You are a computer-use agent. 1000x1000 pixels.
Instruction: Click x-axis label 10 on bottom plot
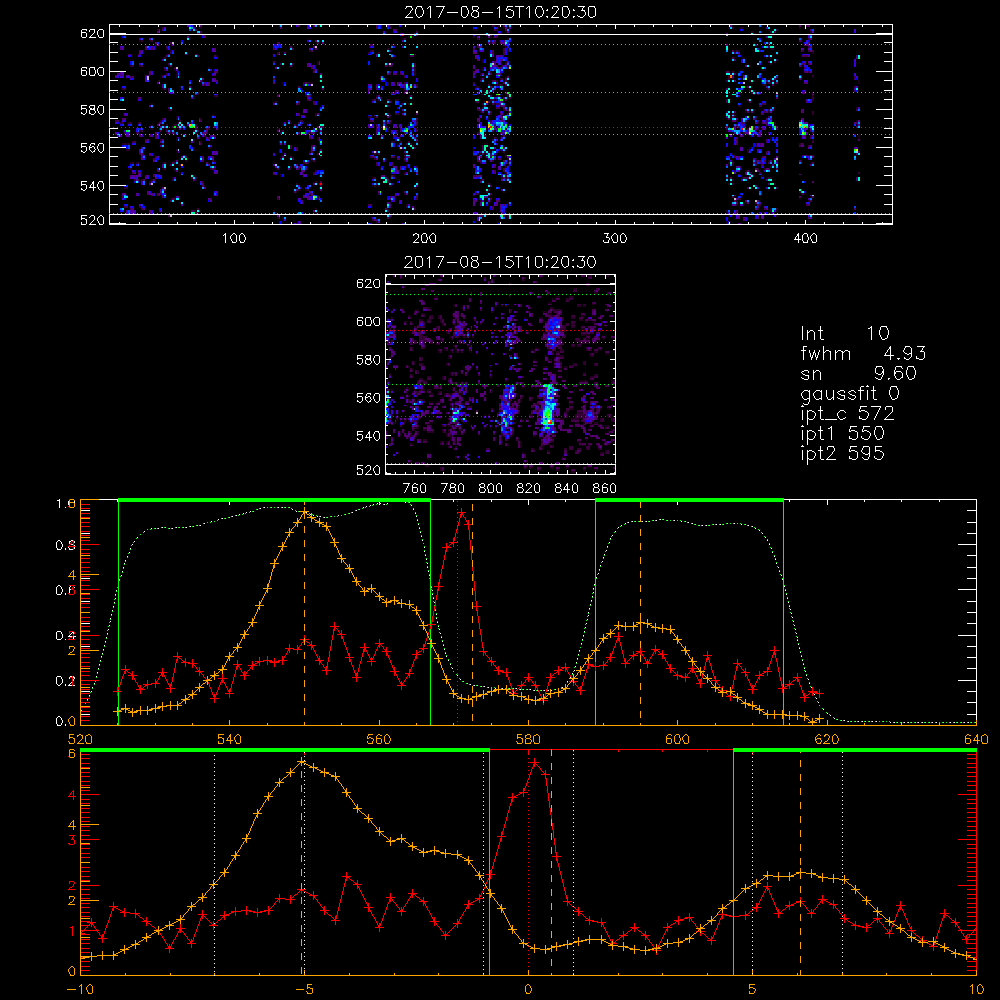(x=976, y=989)
